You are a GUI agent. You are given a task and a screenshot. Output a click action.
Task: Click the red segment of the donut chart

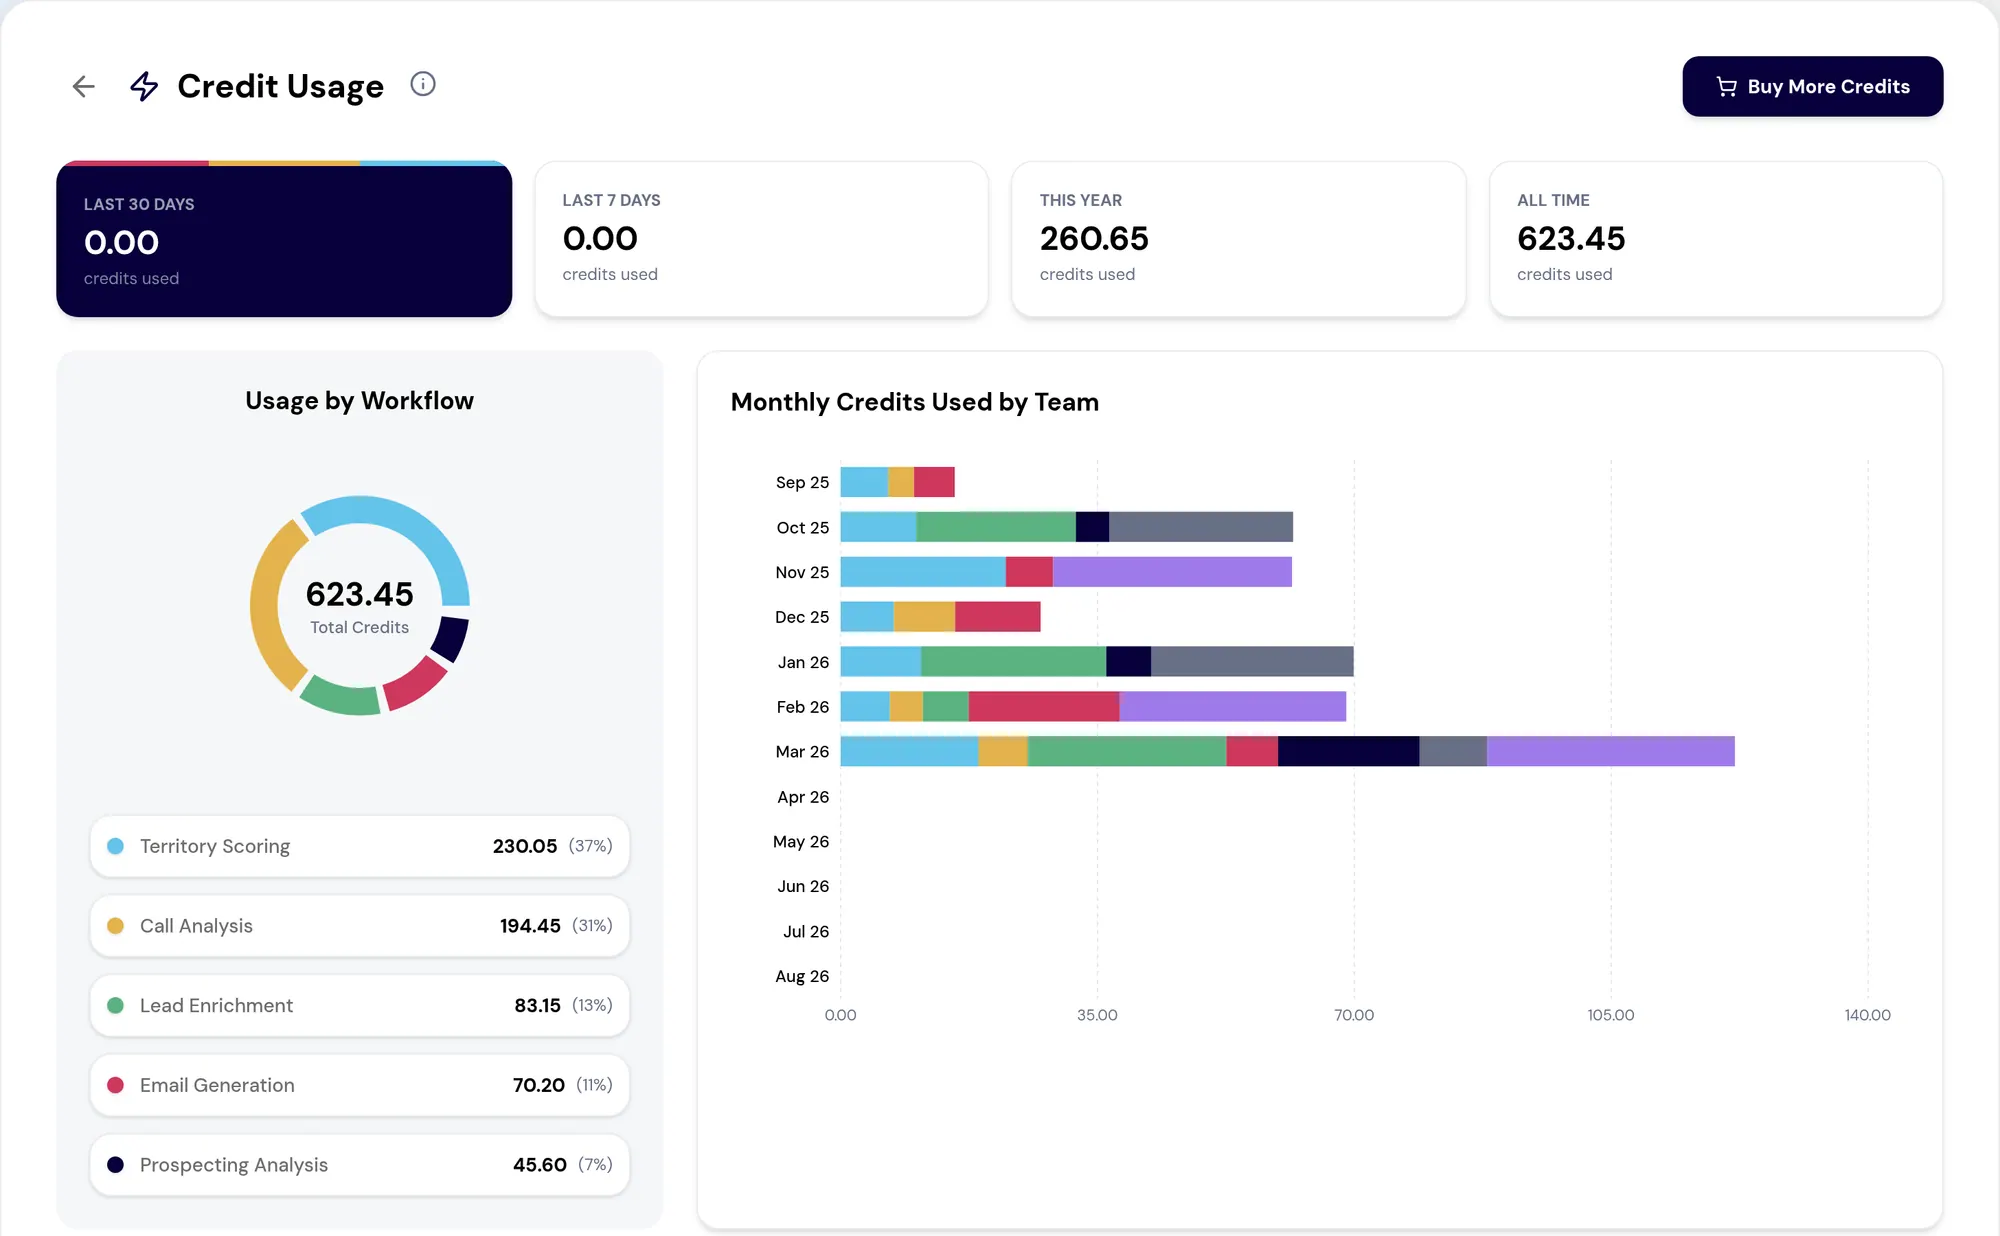coord(417,684)
